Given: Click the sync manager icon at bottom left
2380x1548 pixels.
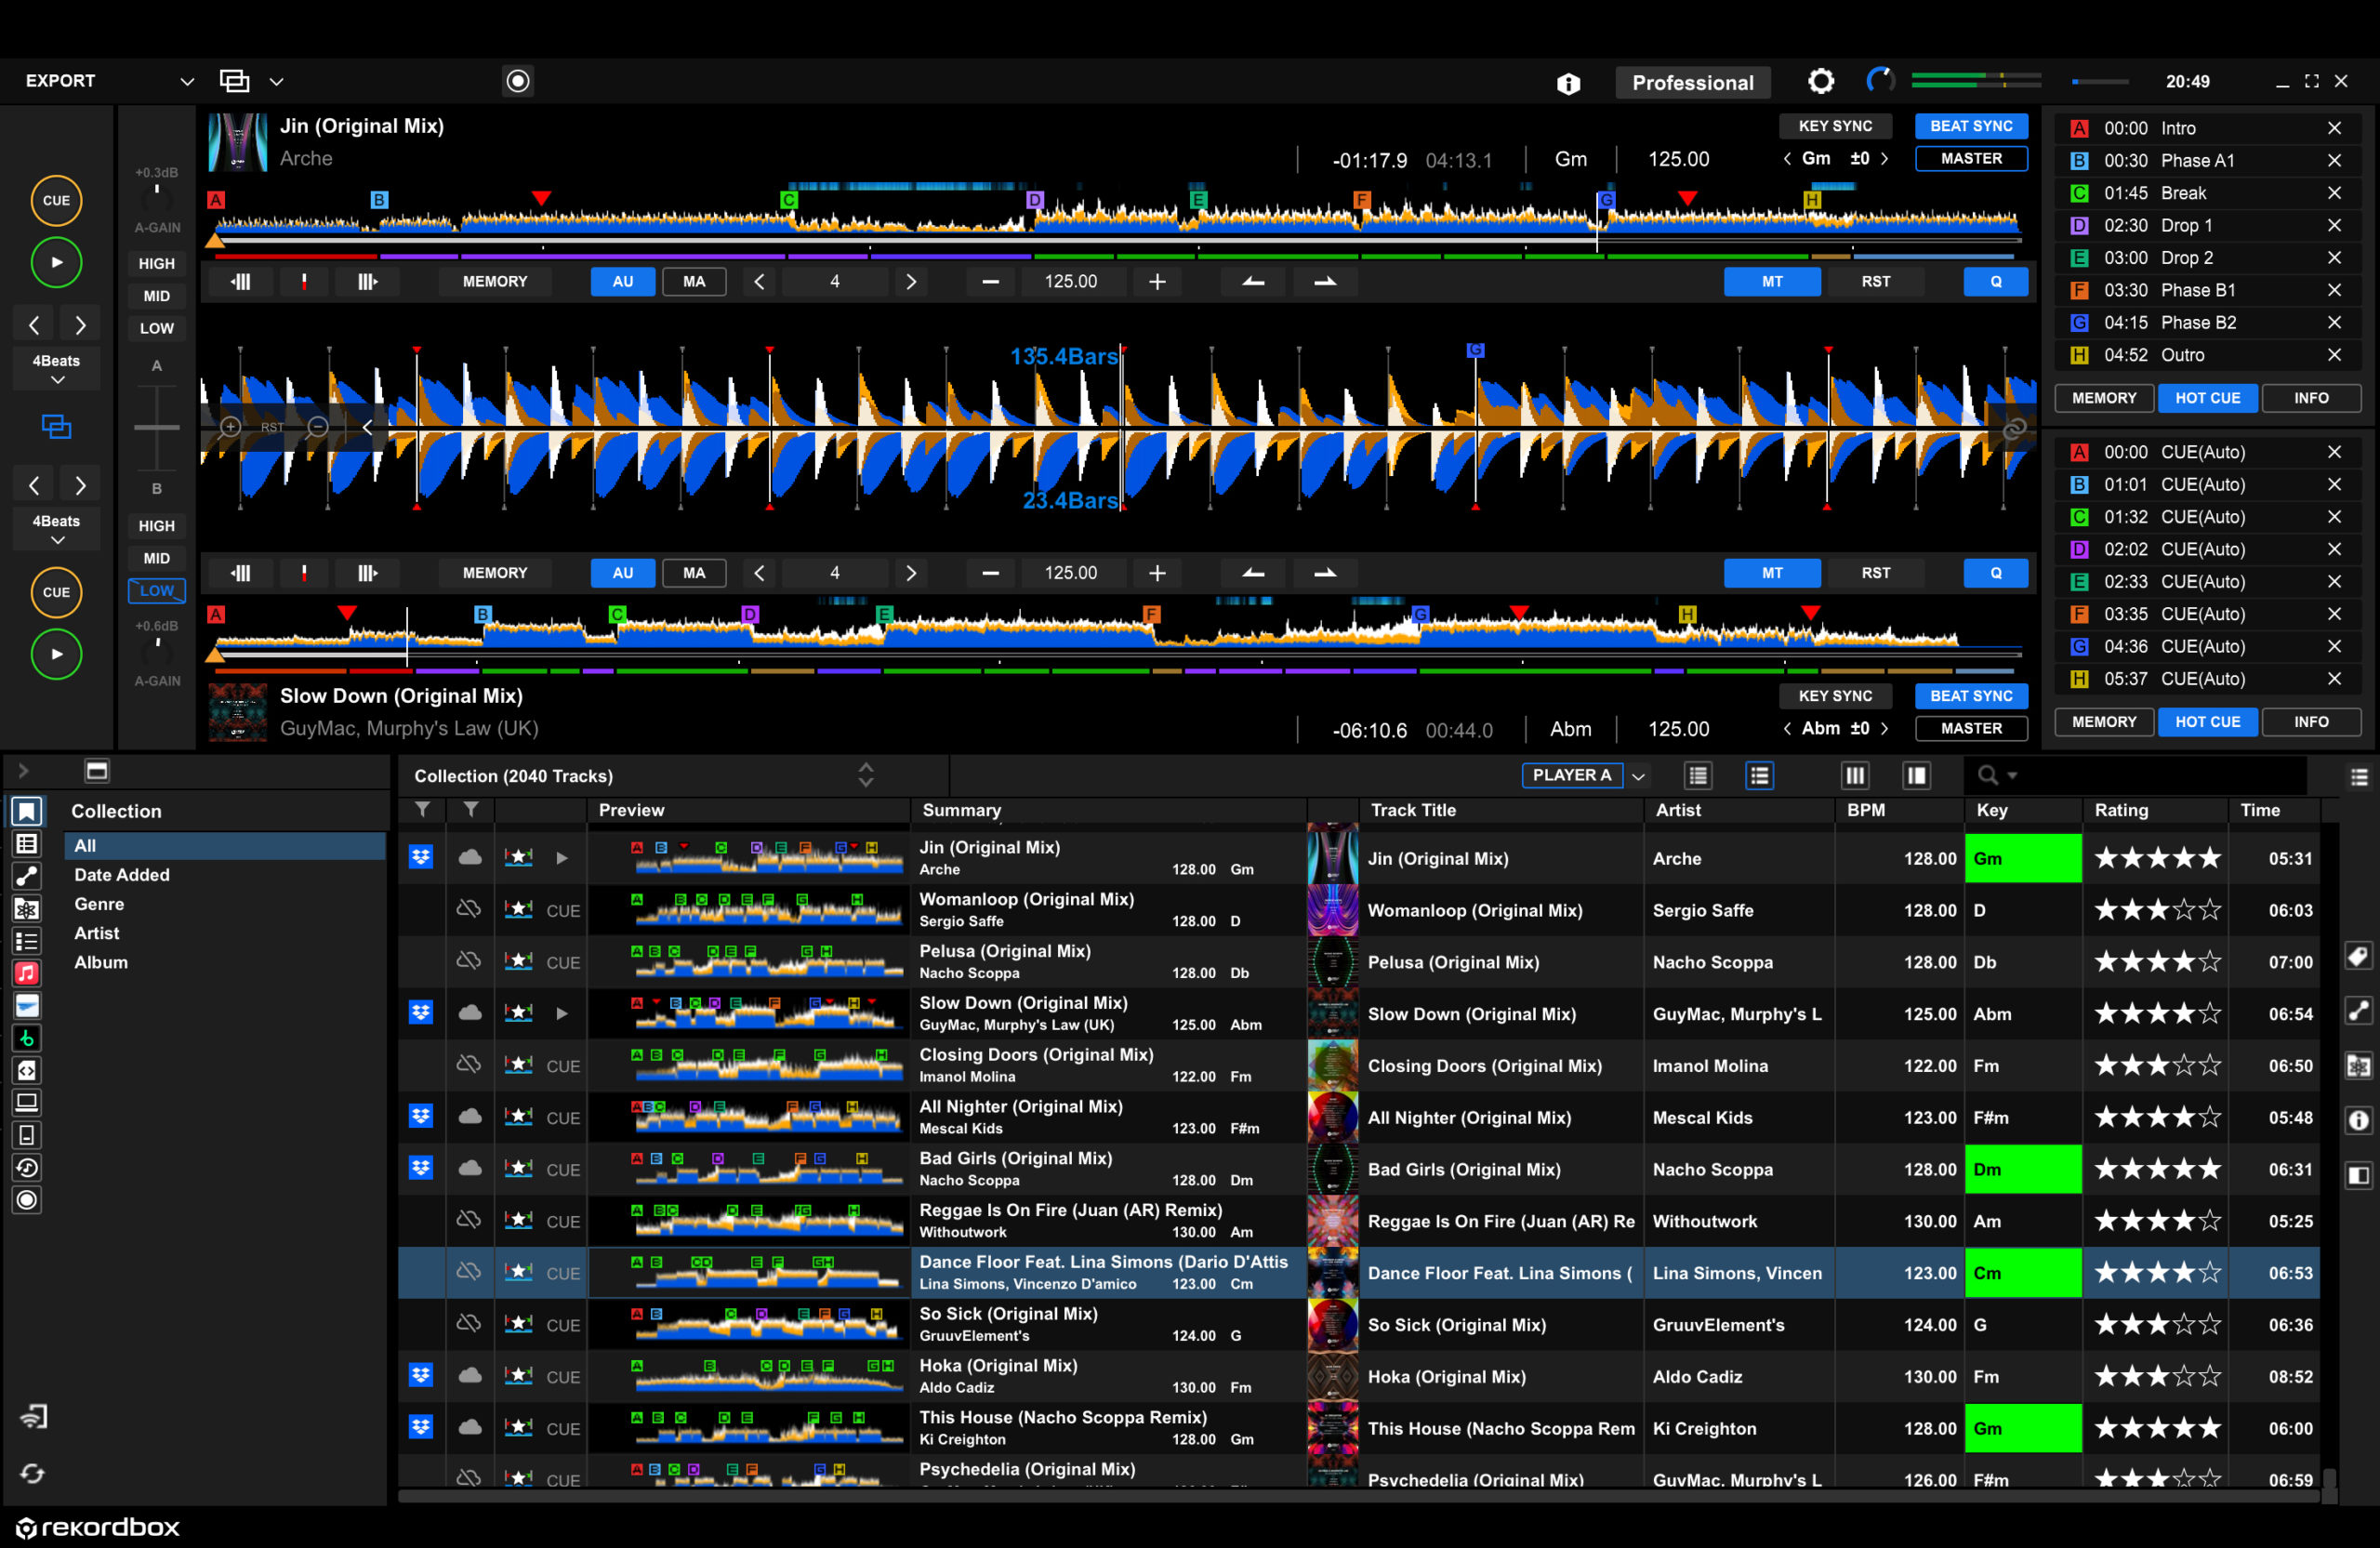Looking at the screenshot, I should [x=32, y=1473].
